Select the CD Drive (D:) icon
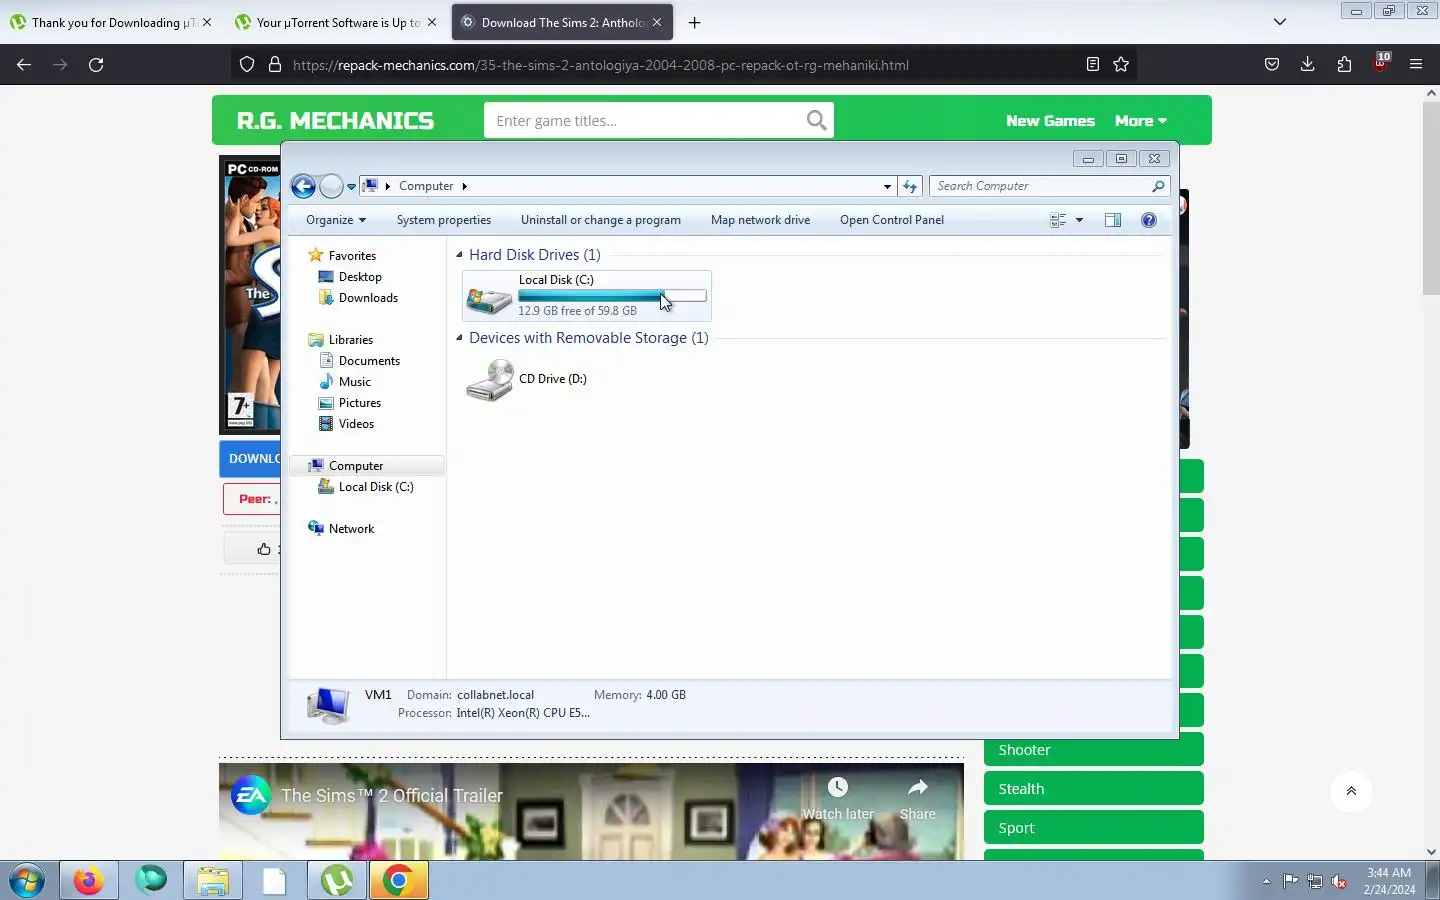The image size is (1440, 900). coord(489,380)
